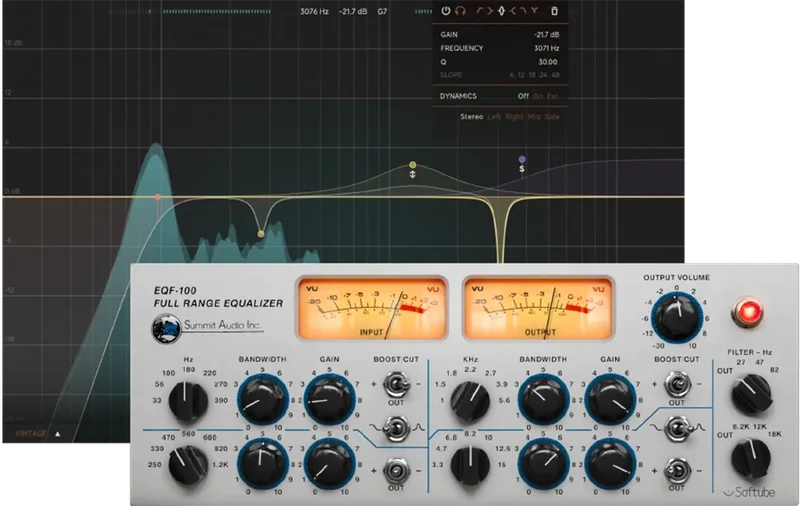Click the low filter knob labeled 27 47 82

pyautogui.click(x=751, y=395)
